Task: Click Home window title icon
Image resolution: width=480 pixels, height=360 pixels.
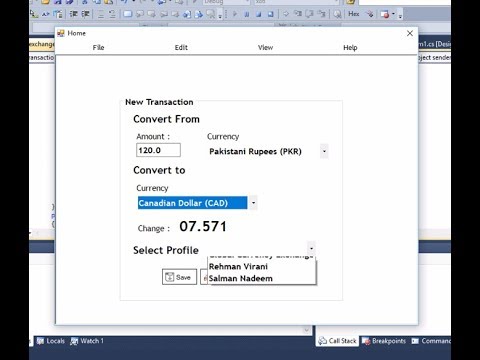Action: point(61,33)
